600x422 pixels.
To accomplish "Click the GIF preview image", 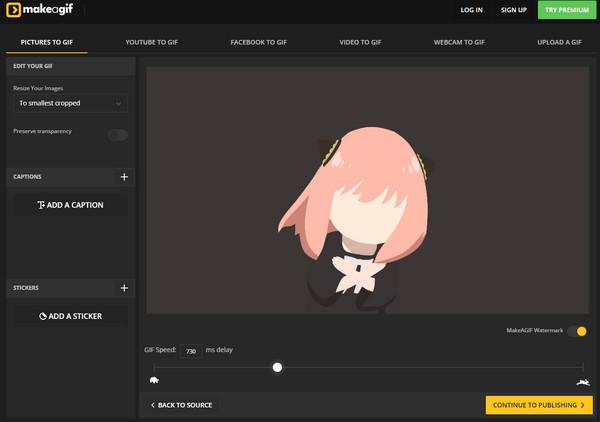I will pos(367,190).
